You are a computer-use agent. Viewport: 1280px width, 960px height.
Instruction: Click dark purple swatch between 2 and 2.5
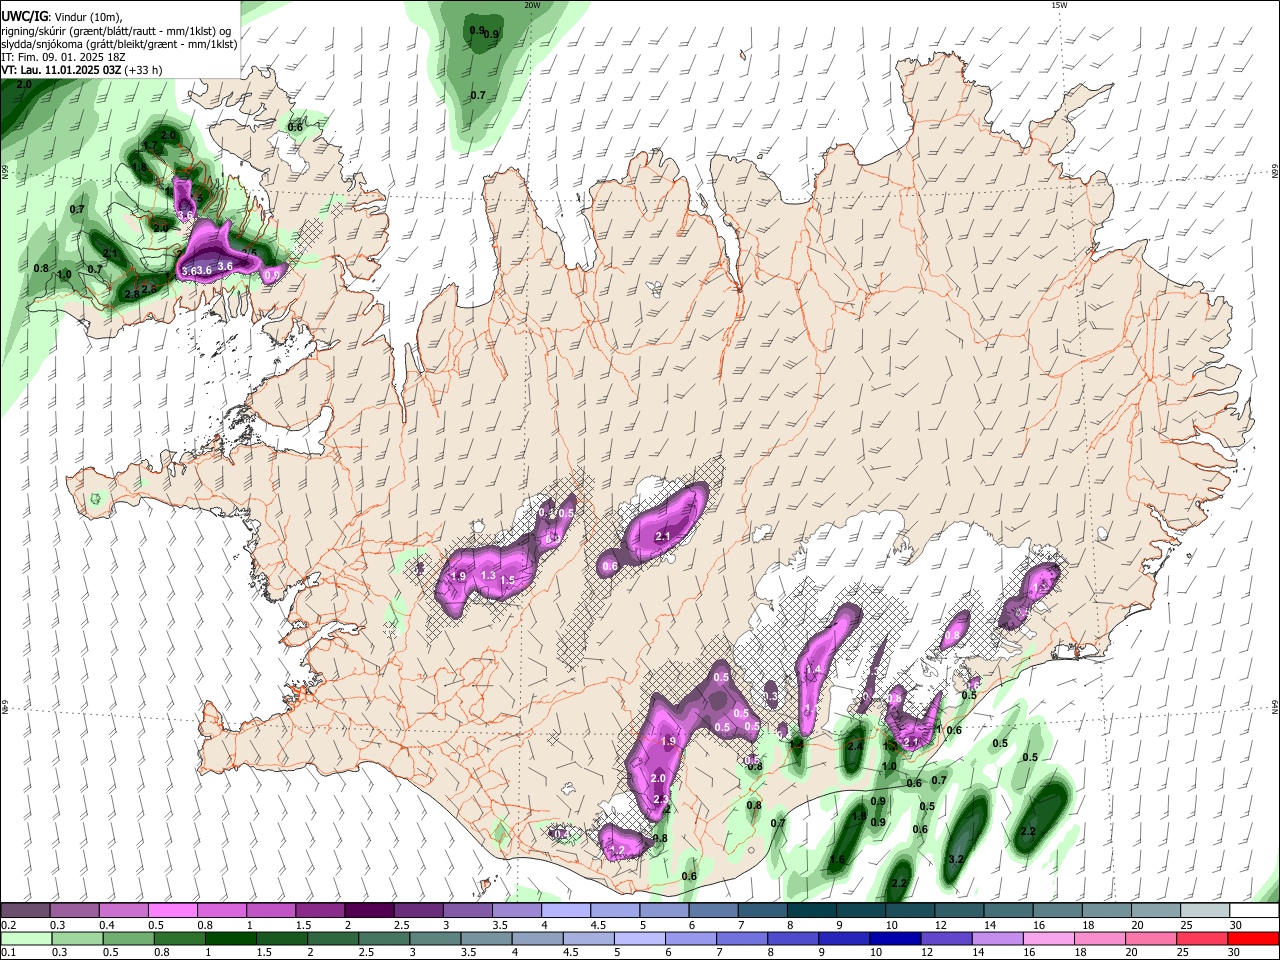click(x=368, y=910)
